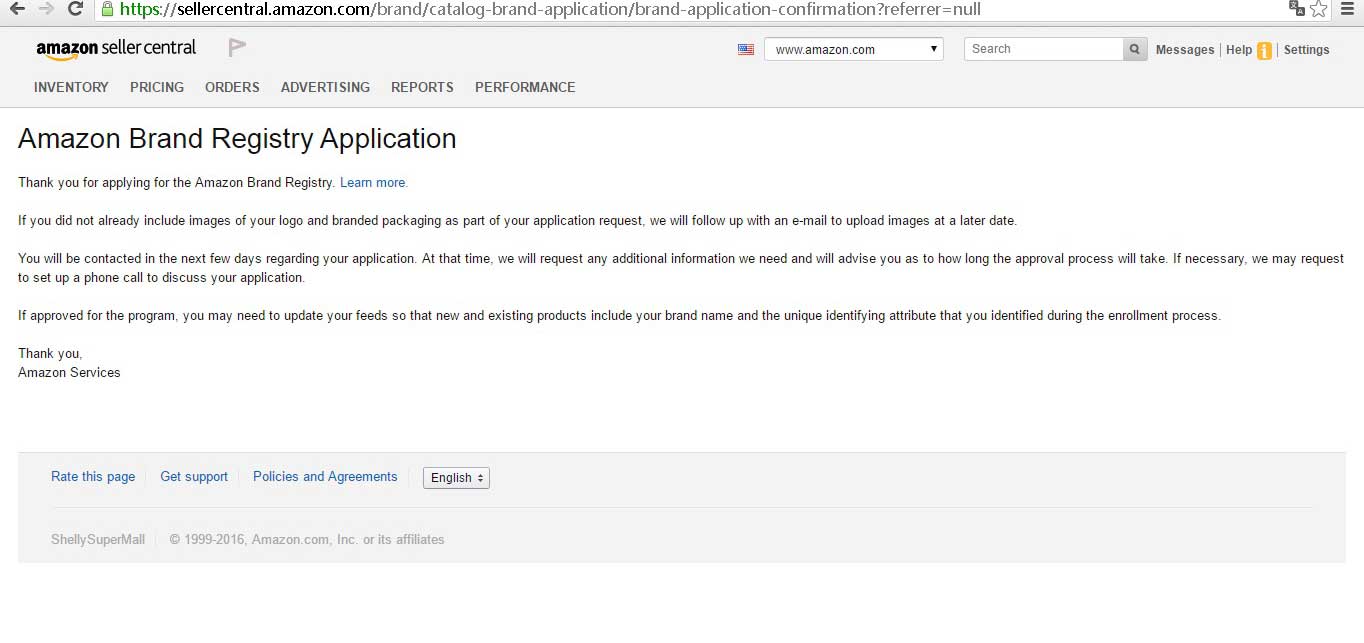Viewport: 1364px width, 643px height.
Task: Click the Get support link
Action: 194,477
